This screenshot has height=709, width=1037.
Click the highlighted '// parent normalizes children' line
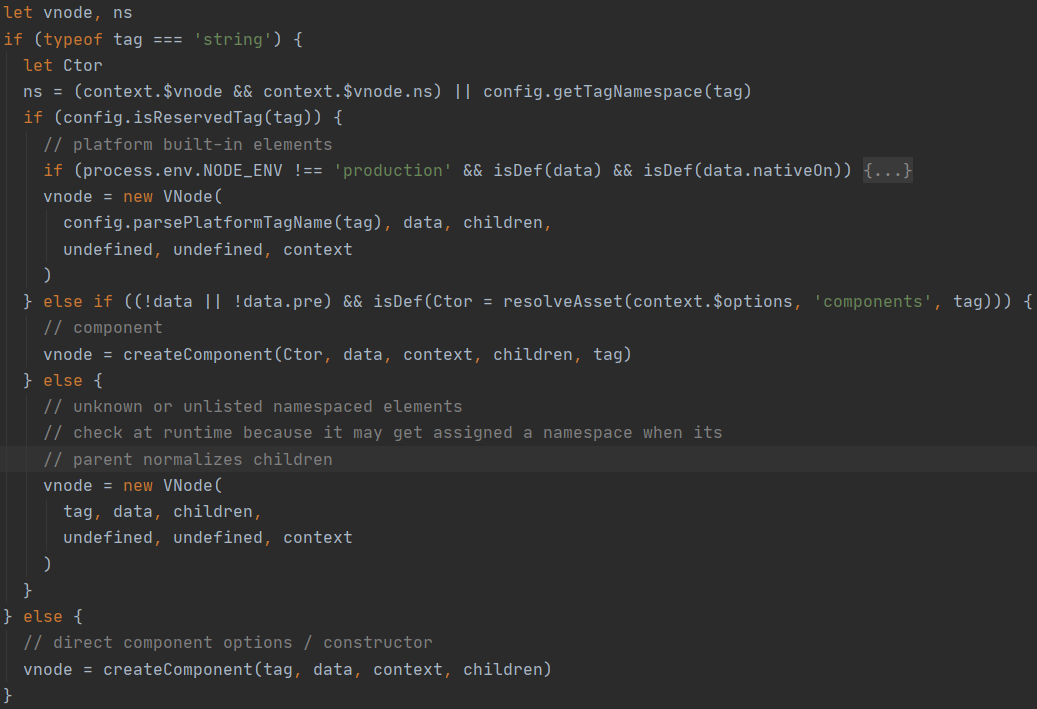pos(188,459)
